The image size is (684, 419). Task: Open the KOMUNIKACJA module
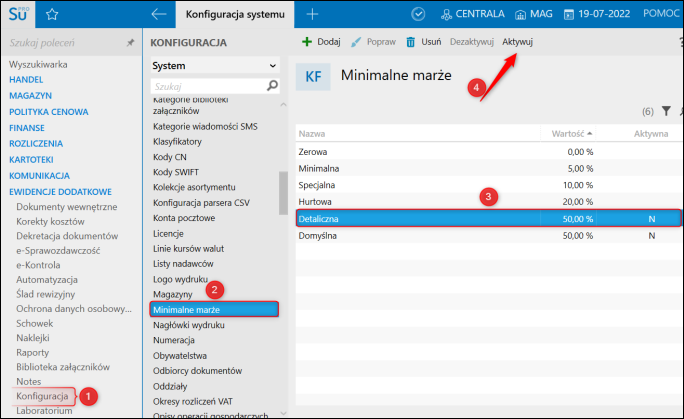click(x=40, y=176)
